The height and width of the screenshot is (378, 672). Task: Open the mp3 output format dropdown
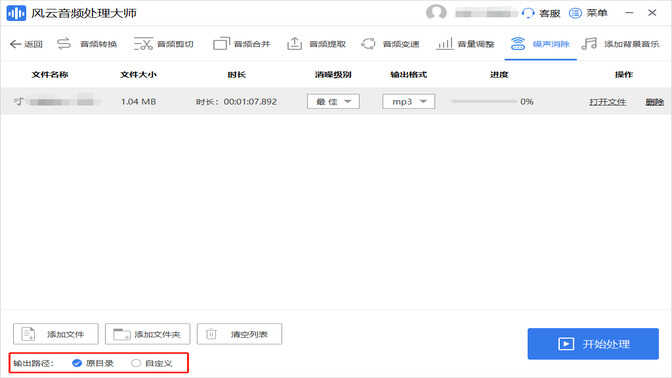pyautogui.click(x=408, y=102)
